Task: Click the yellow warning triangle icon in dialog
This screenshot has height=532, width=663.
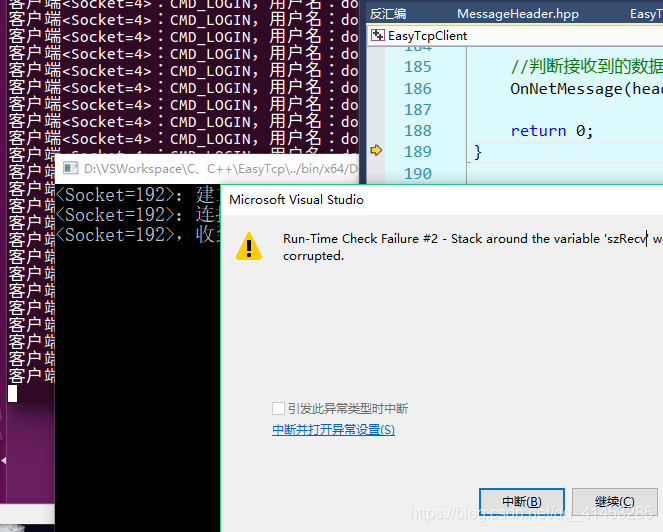Action: click(249, 246)
